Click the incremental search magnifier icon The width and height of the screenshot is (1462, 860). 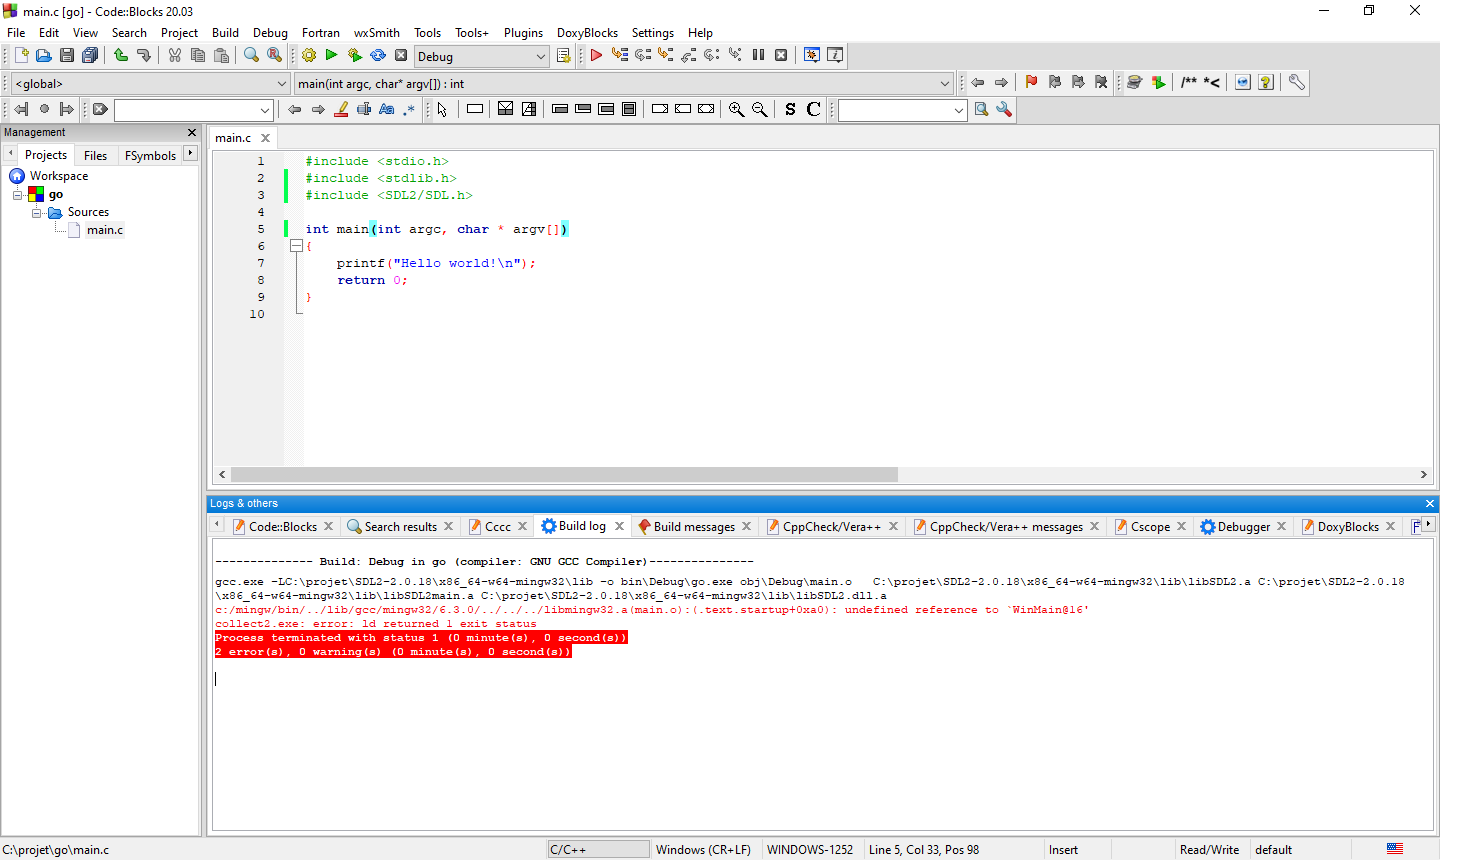981,109
